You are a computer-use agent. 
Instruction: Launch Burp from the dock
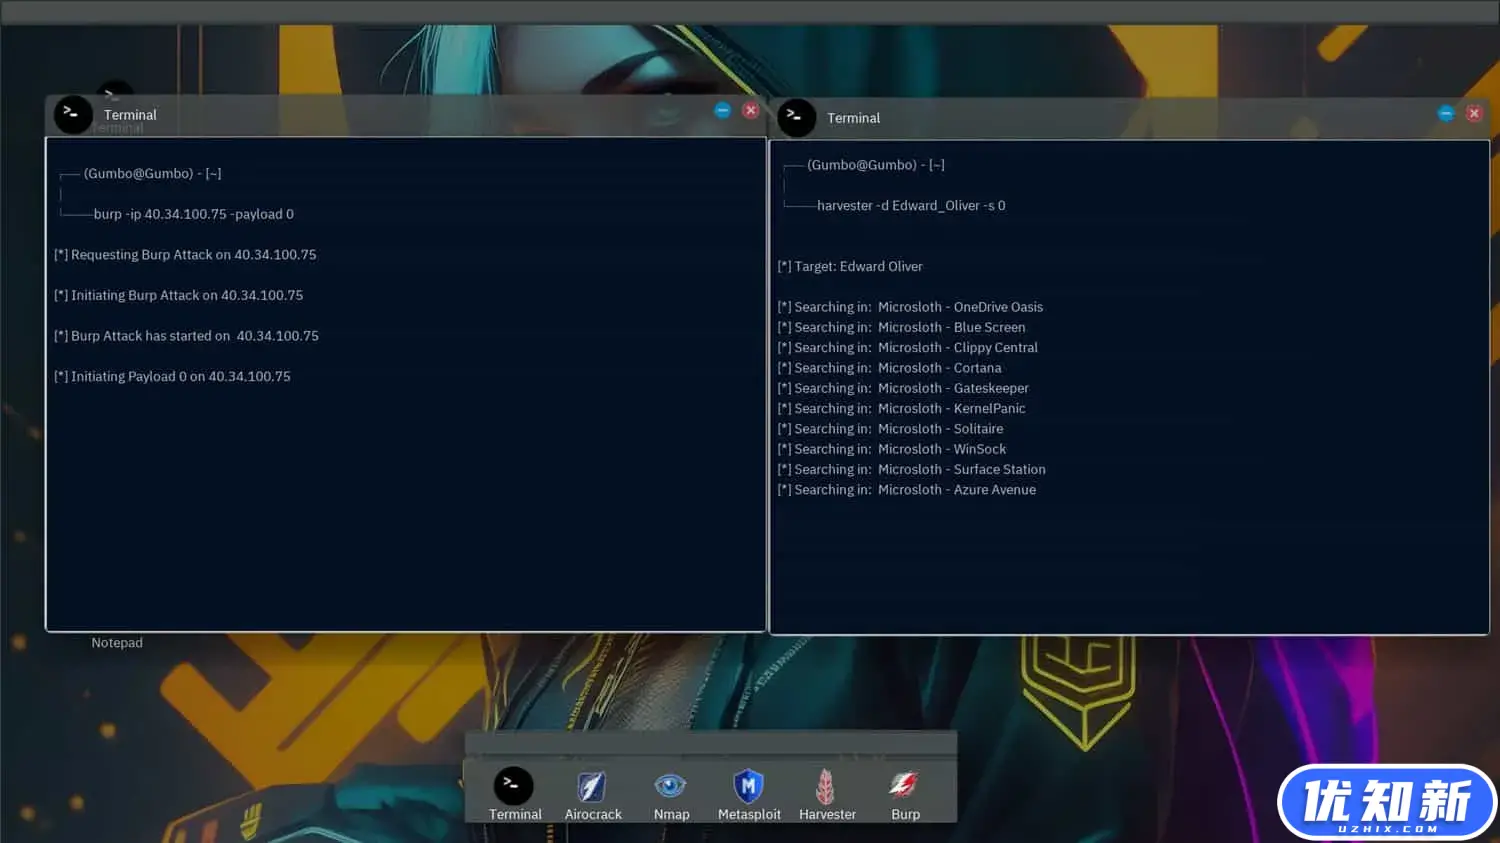(905, 786)
